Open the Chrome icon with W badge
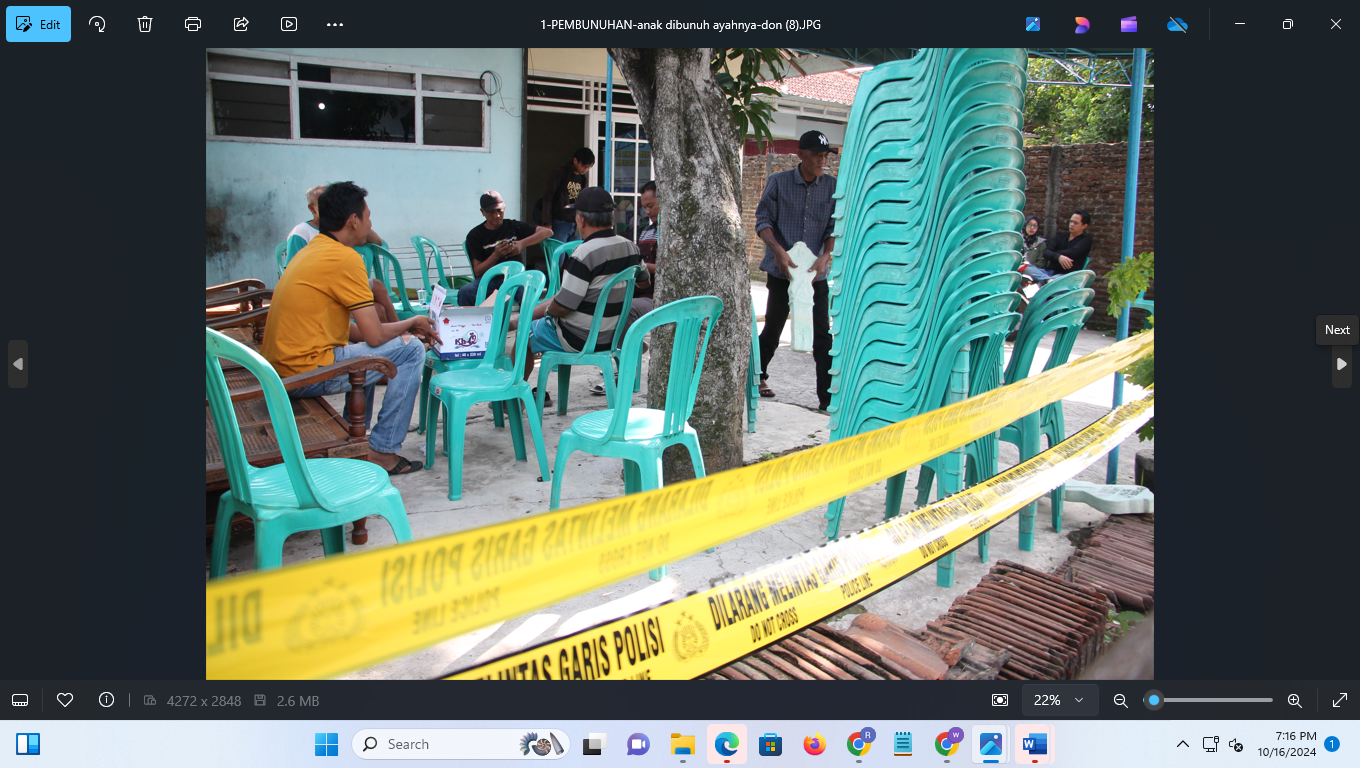 947,744
